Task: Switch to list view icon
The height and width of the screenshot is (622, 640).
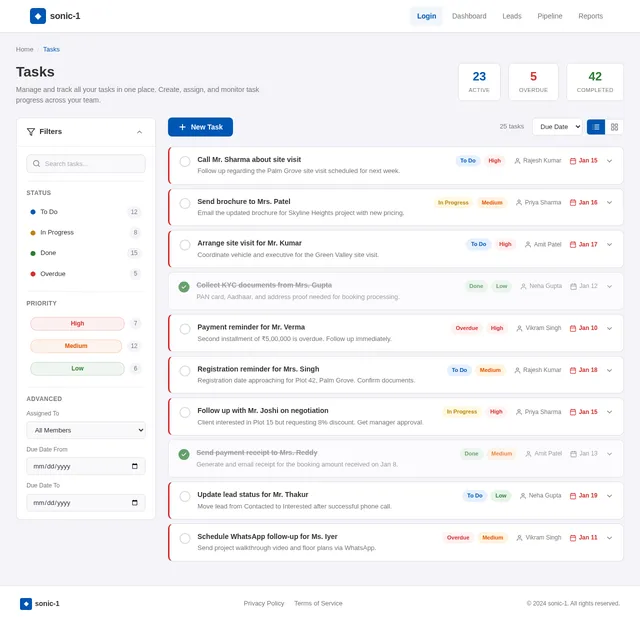Action: [x=596, y=127]
